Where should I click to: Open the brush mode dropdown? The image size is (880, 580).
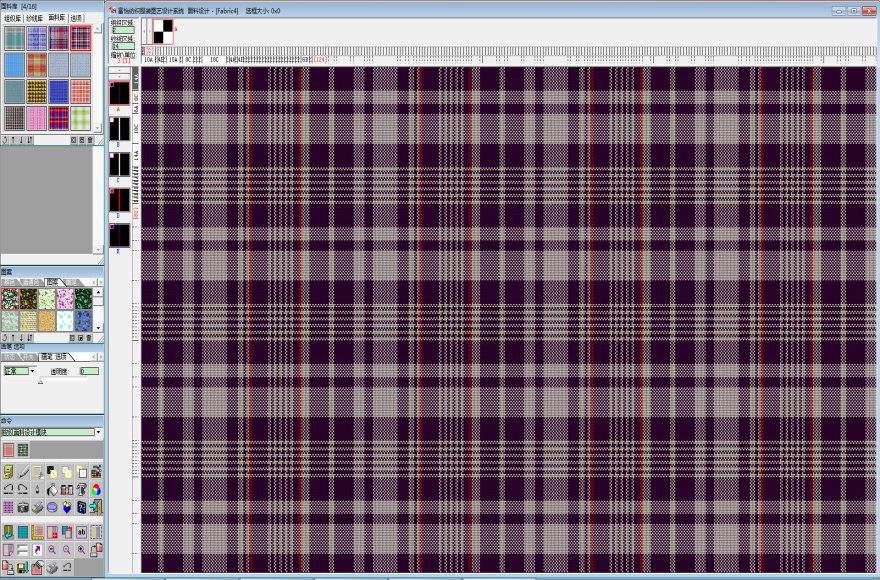pos(32,371)
